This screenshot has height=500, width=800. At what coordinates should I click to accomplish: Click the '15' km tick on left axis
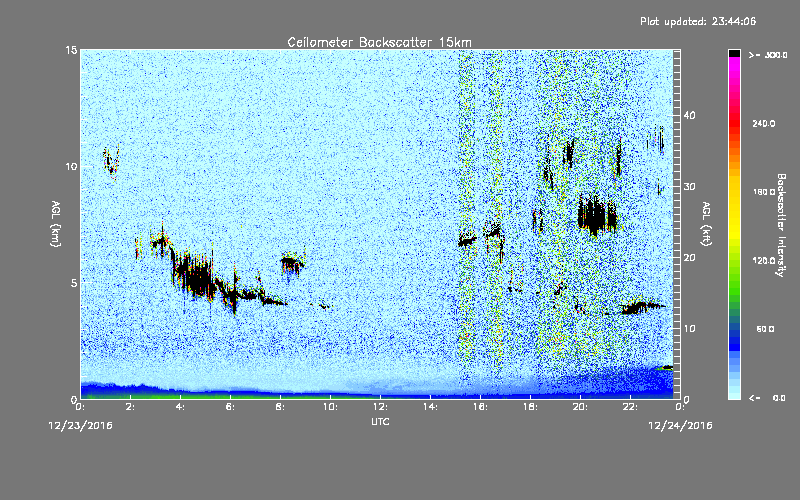point(71,50)
